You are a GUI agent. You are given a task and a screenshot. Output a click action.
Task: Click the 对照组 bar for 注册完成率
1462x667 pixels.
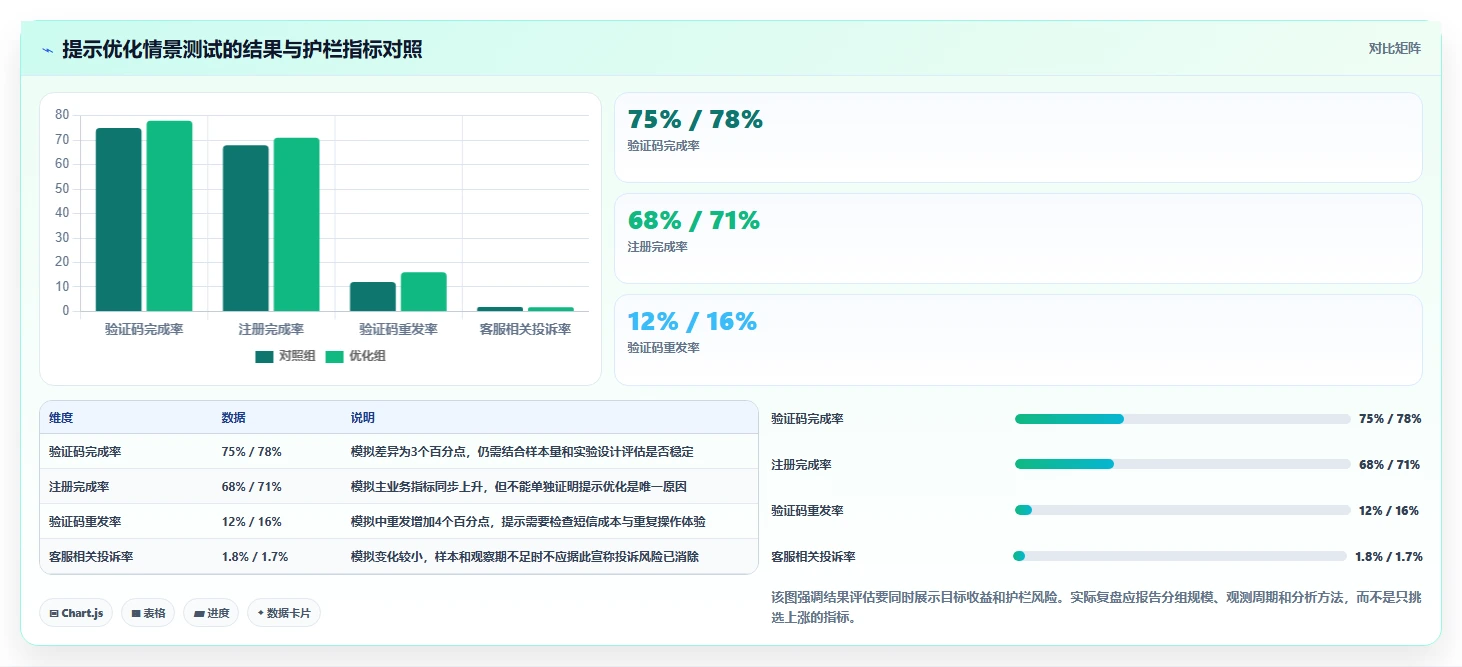pyautogui.click(x=246, y=228)
